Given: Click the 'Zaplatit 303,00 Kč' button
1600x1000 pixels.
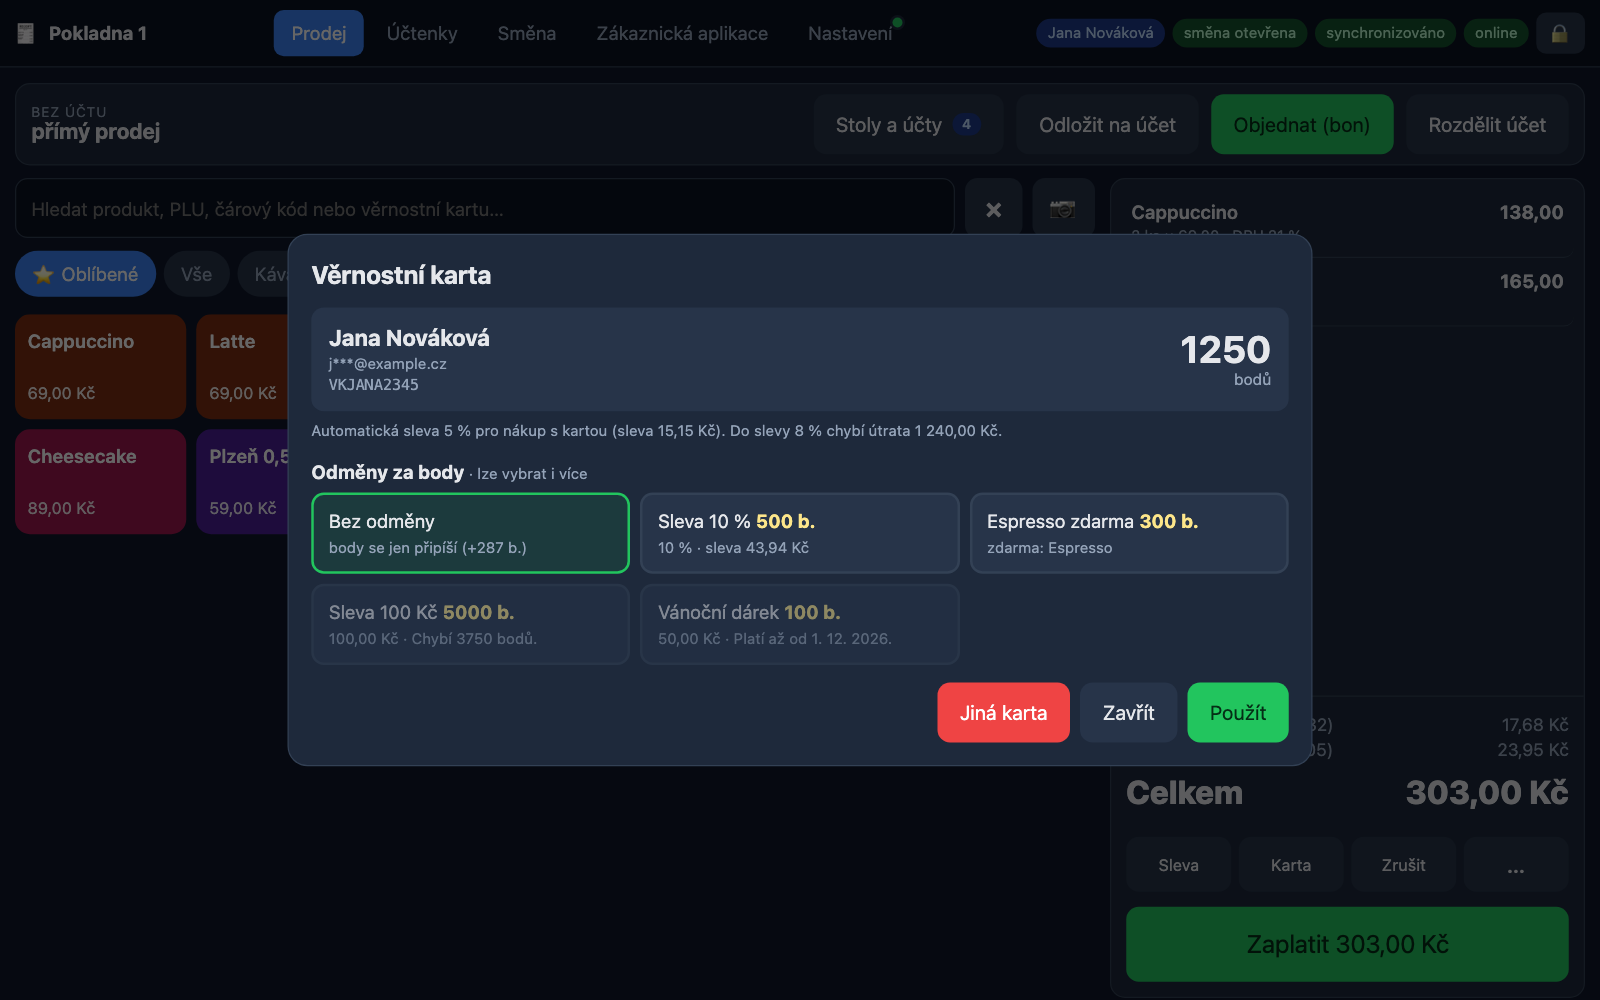Looking at the screenshot, I should 1347,944.
